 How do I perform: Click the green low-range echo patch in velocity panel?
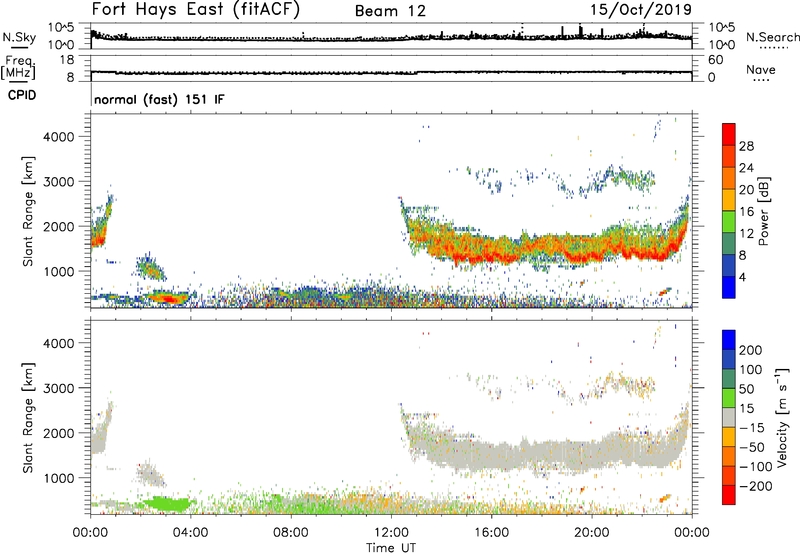tap(169, 504)
